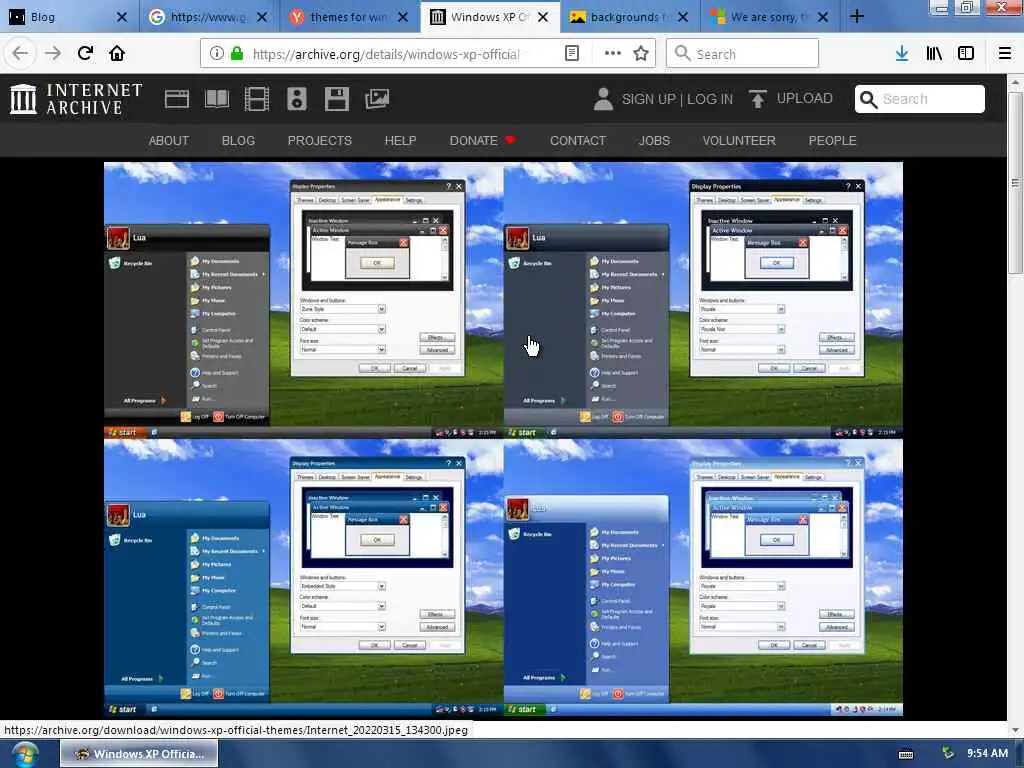Click the Internet Archive logo
This screenshot has width=1024, height=768.
76,99
